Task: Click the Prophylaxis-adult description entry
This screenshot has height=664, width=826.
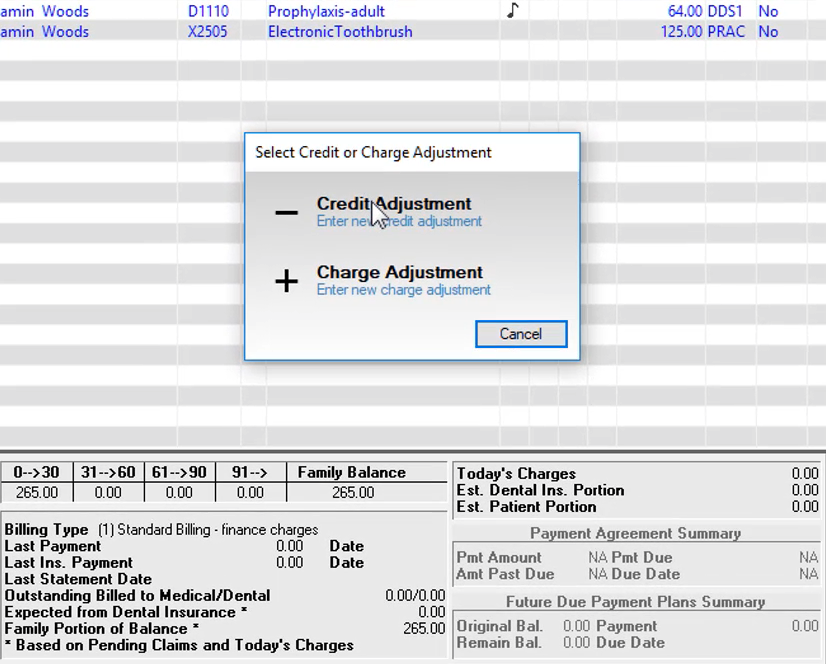Action: click(326, 12)
